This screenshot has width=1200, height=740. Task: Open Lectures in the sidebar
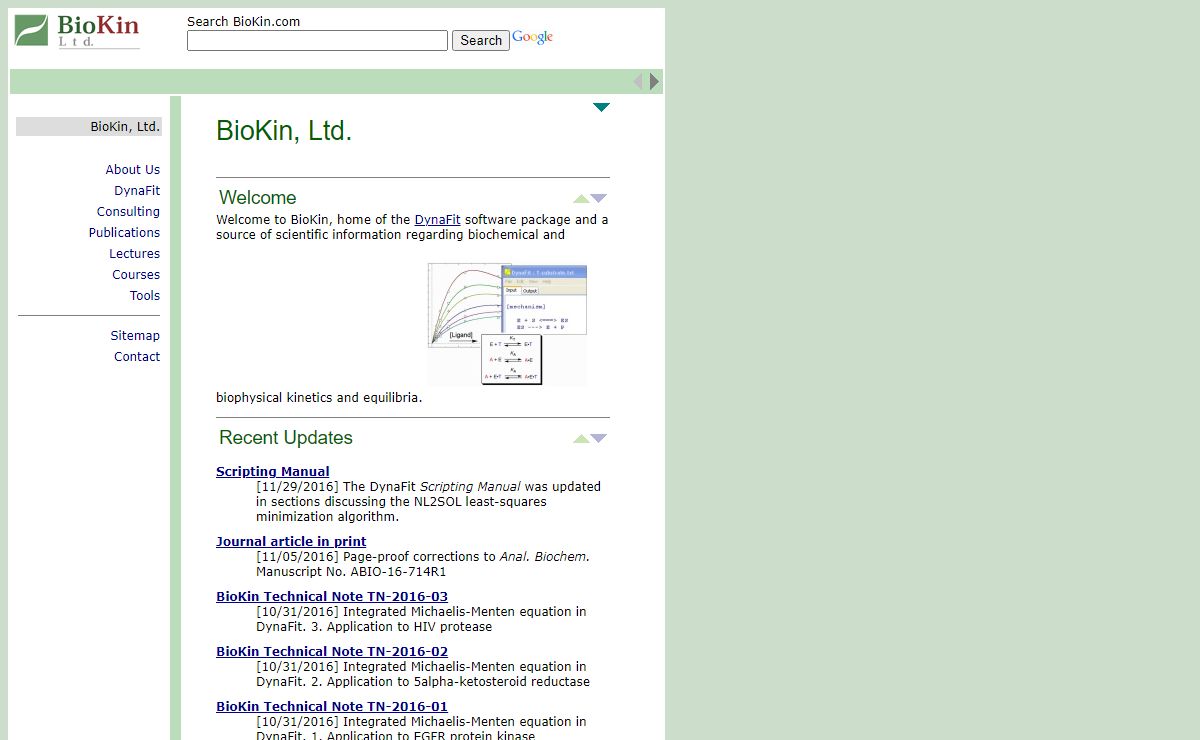tap(135, 254)
